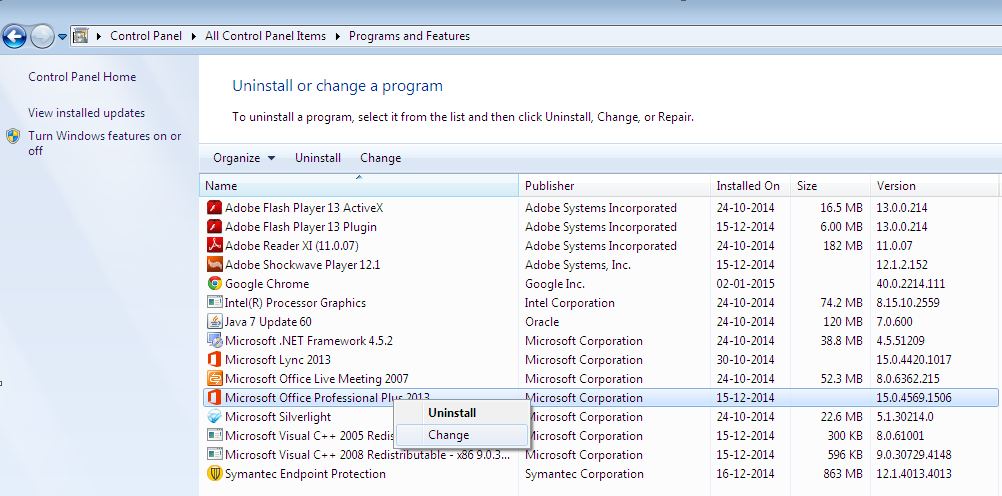1002x496 pixels.
Task: Sort the list by Installed On column
Action: pyautogui.click(x=748, y=186)
